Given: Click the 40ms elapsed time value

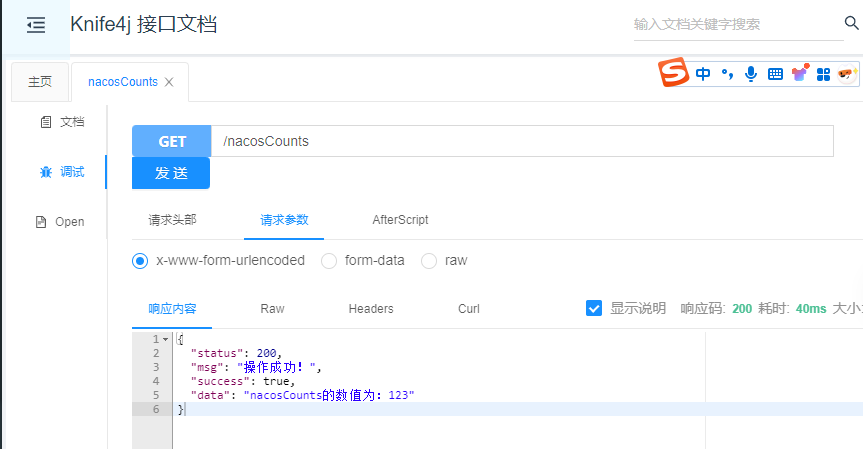Looking at the screenshot, I should [811, 309].
